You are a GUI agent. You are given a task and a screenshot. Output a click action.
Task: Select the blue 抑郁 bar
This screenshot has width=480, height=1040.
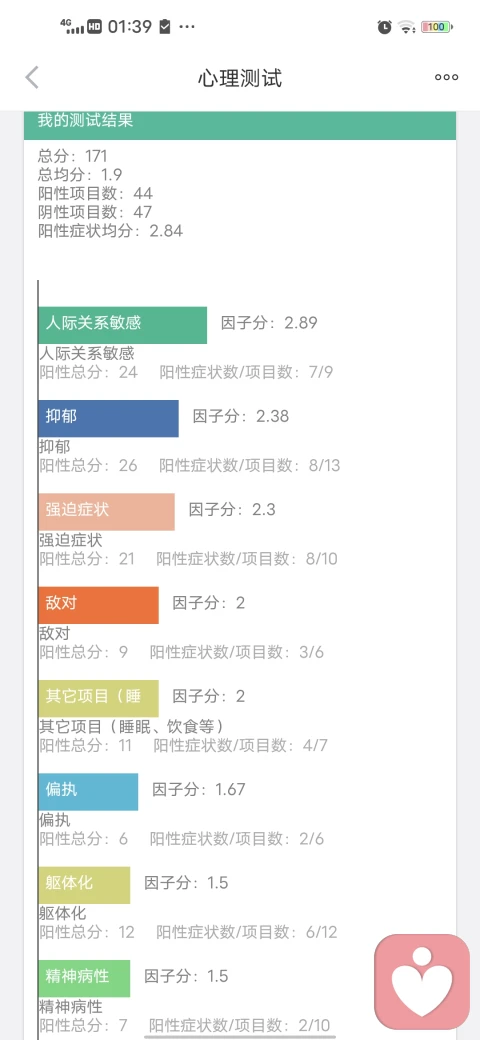click(x=108, y=418)
